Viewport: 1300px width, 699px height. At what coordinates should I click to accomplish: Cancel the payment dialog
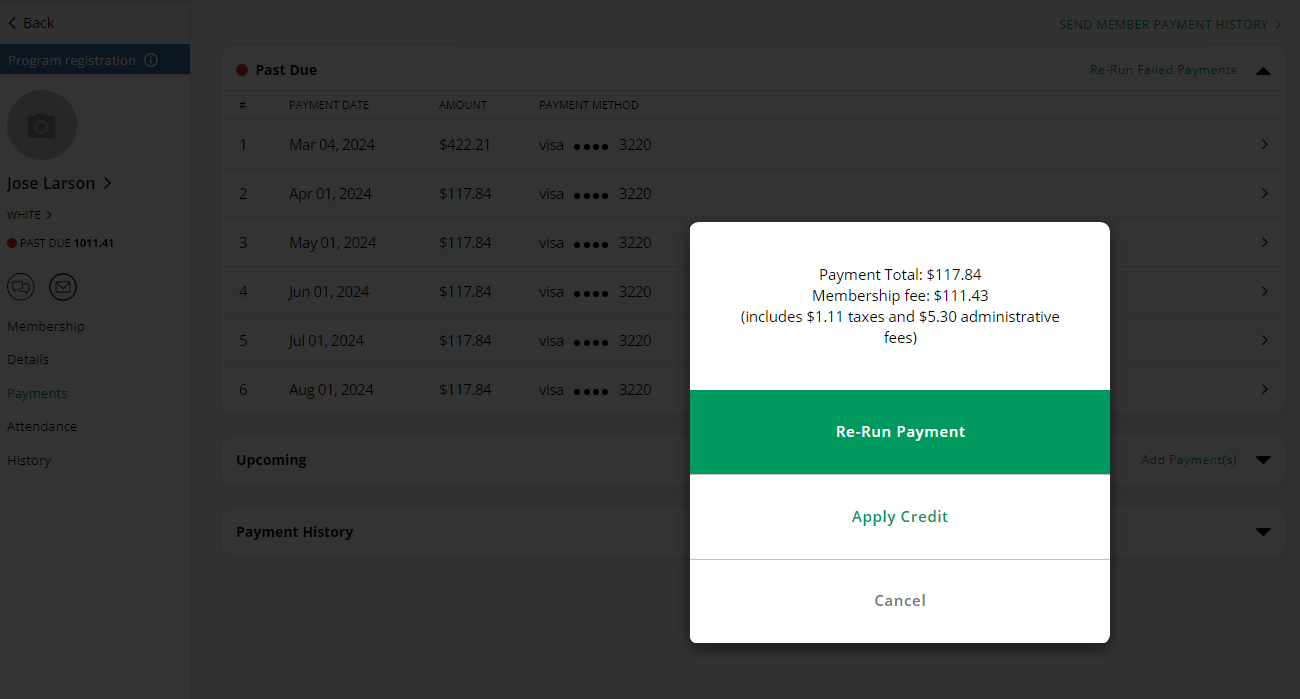(x=899, y=601)
